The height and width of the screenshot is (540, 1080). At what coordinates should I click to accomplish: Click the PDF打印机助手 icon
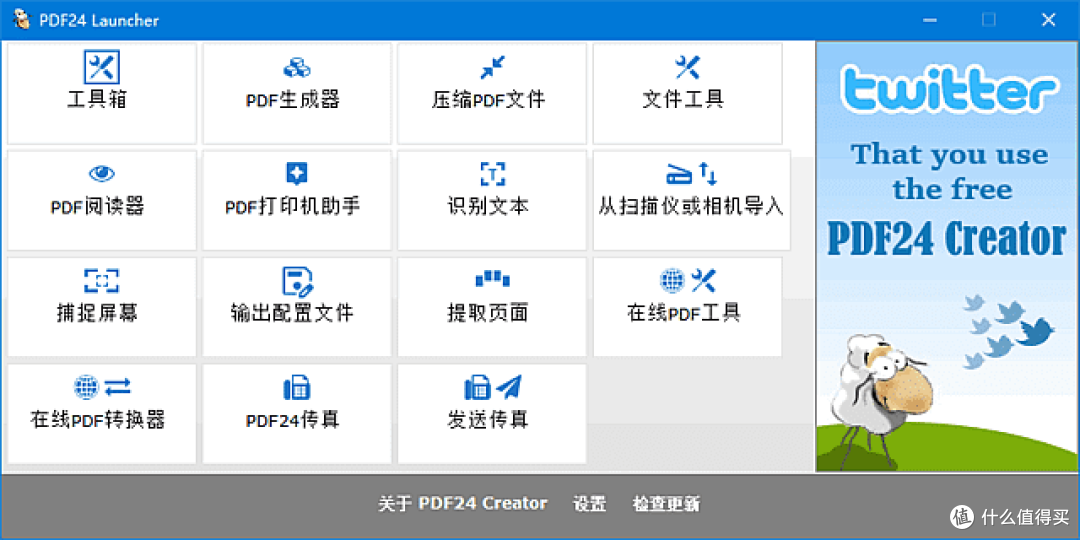pos(297,174)
